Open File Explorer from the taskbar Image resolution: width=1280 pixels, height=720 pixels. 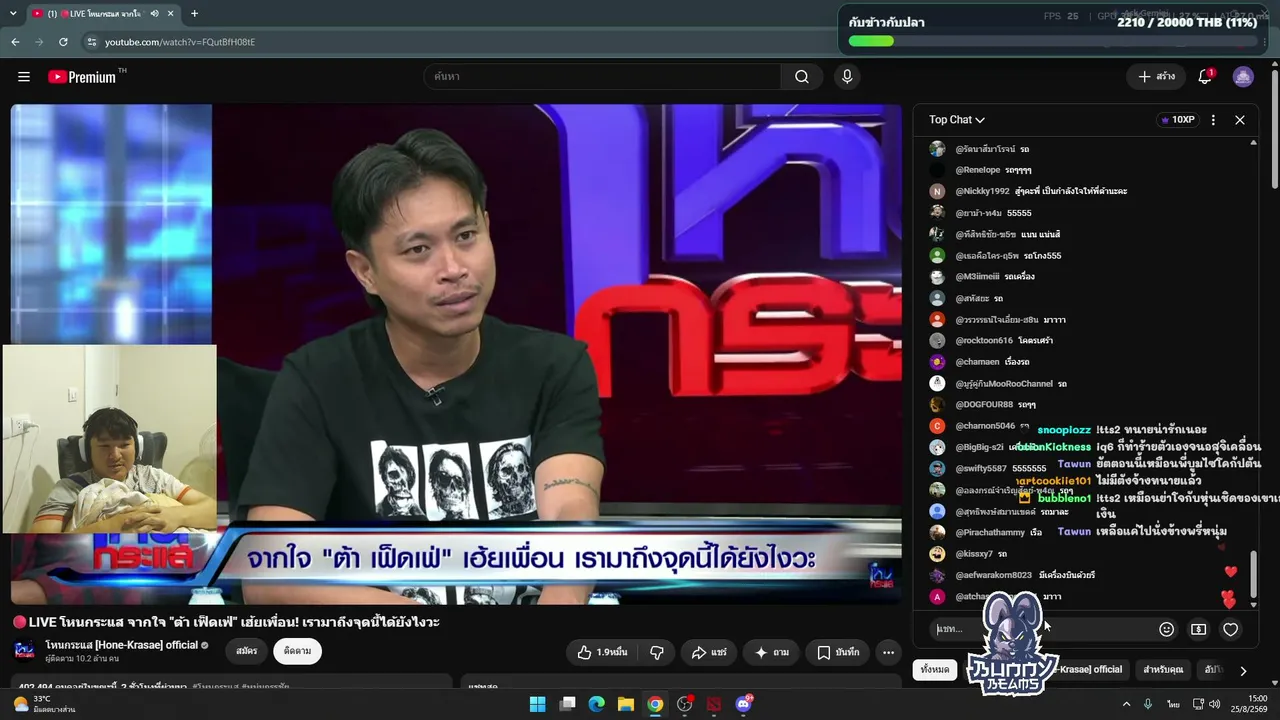pos(625,704)
